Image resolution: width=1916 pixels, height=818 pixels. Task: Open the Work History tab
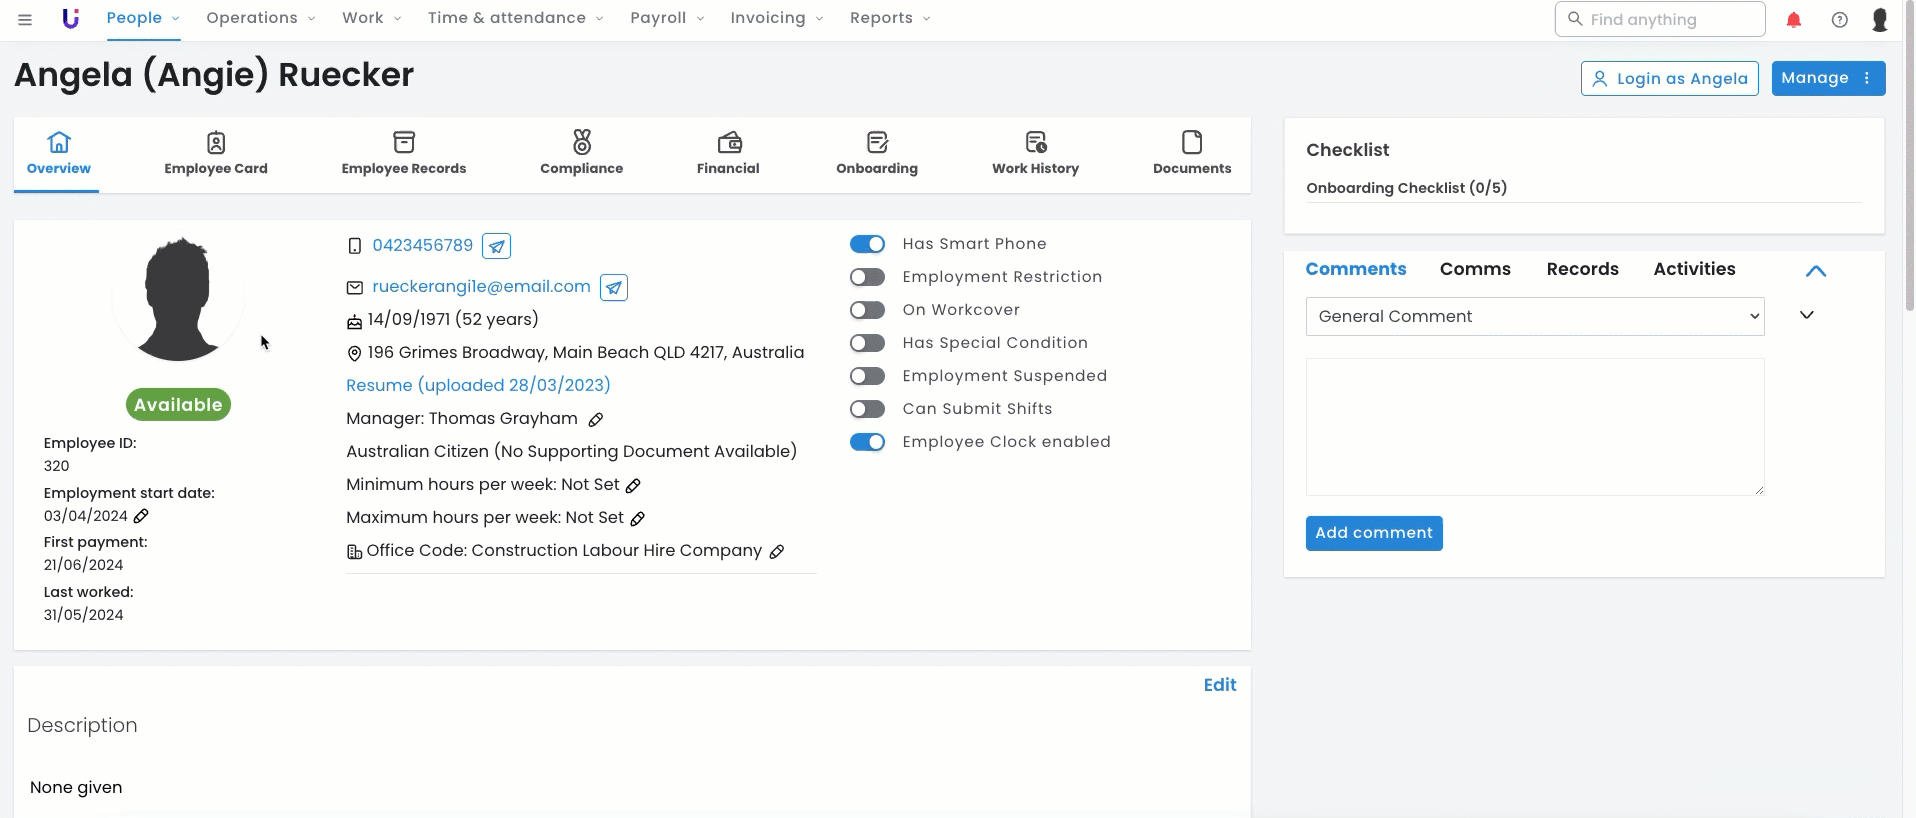pyautogui.click(x=1035, y=154)
